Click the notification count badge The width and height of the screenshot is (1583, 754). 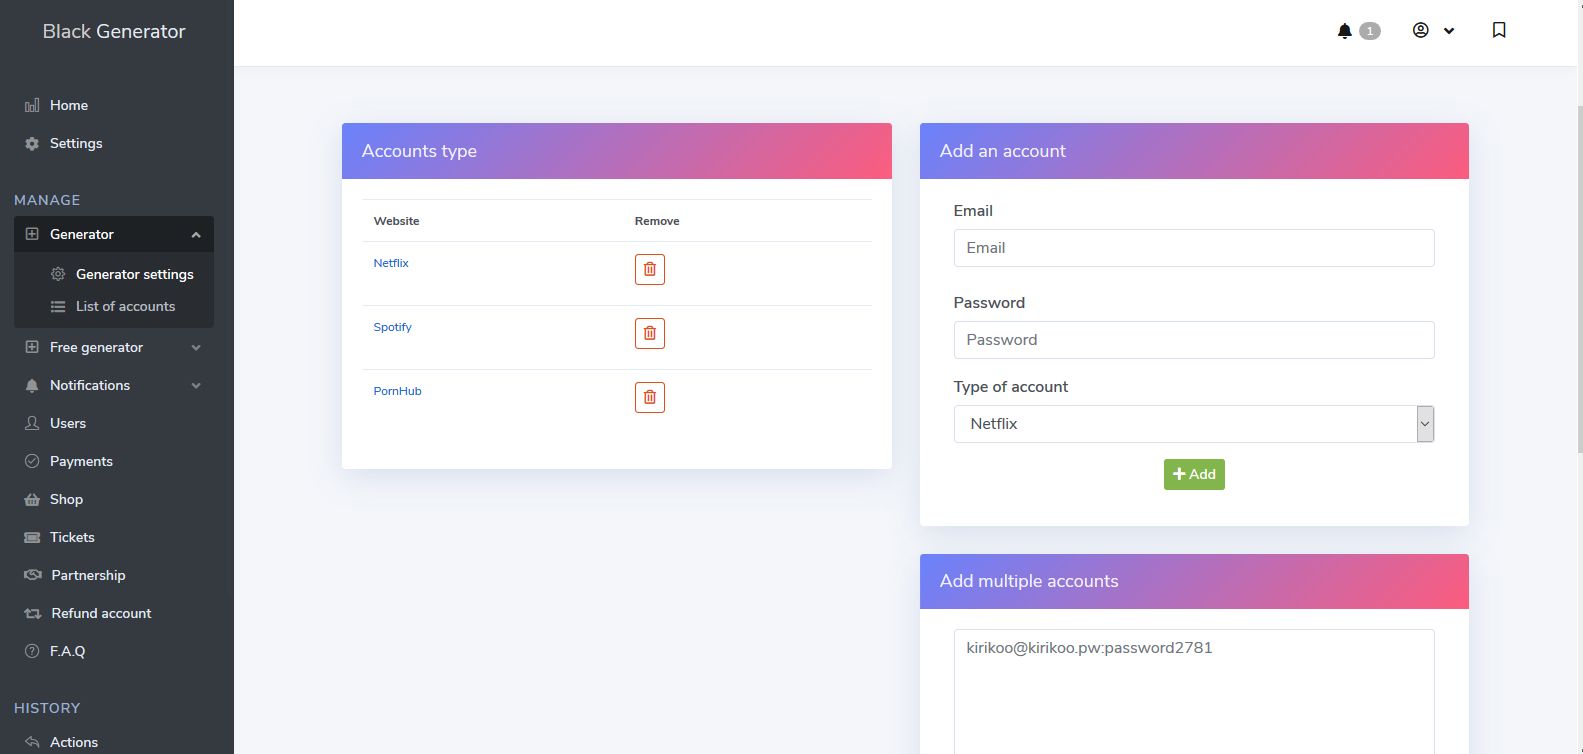(1369, 30)
